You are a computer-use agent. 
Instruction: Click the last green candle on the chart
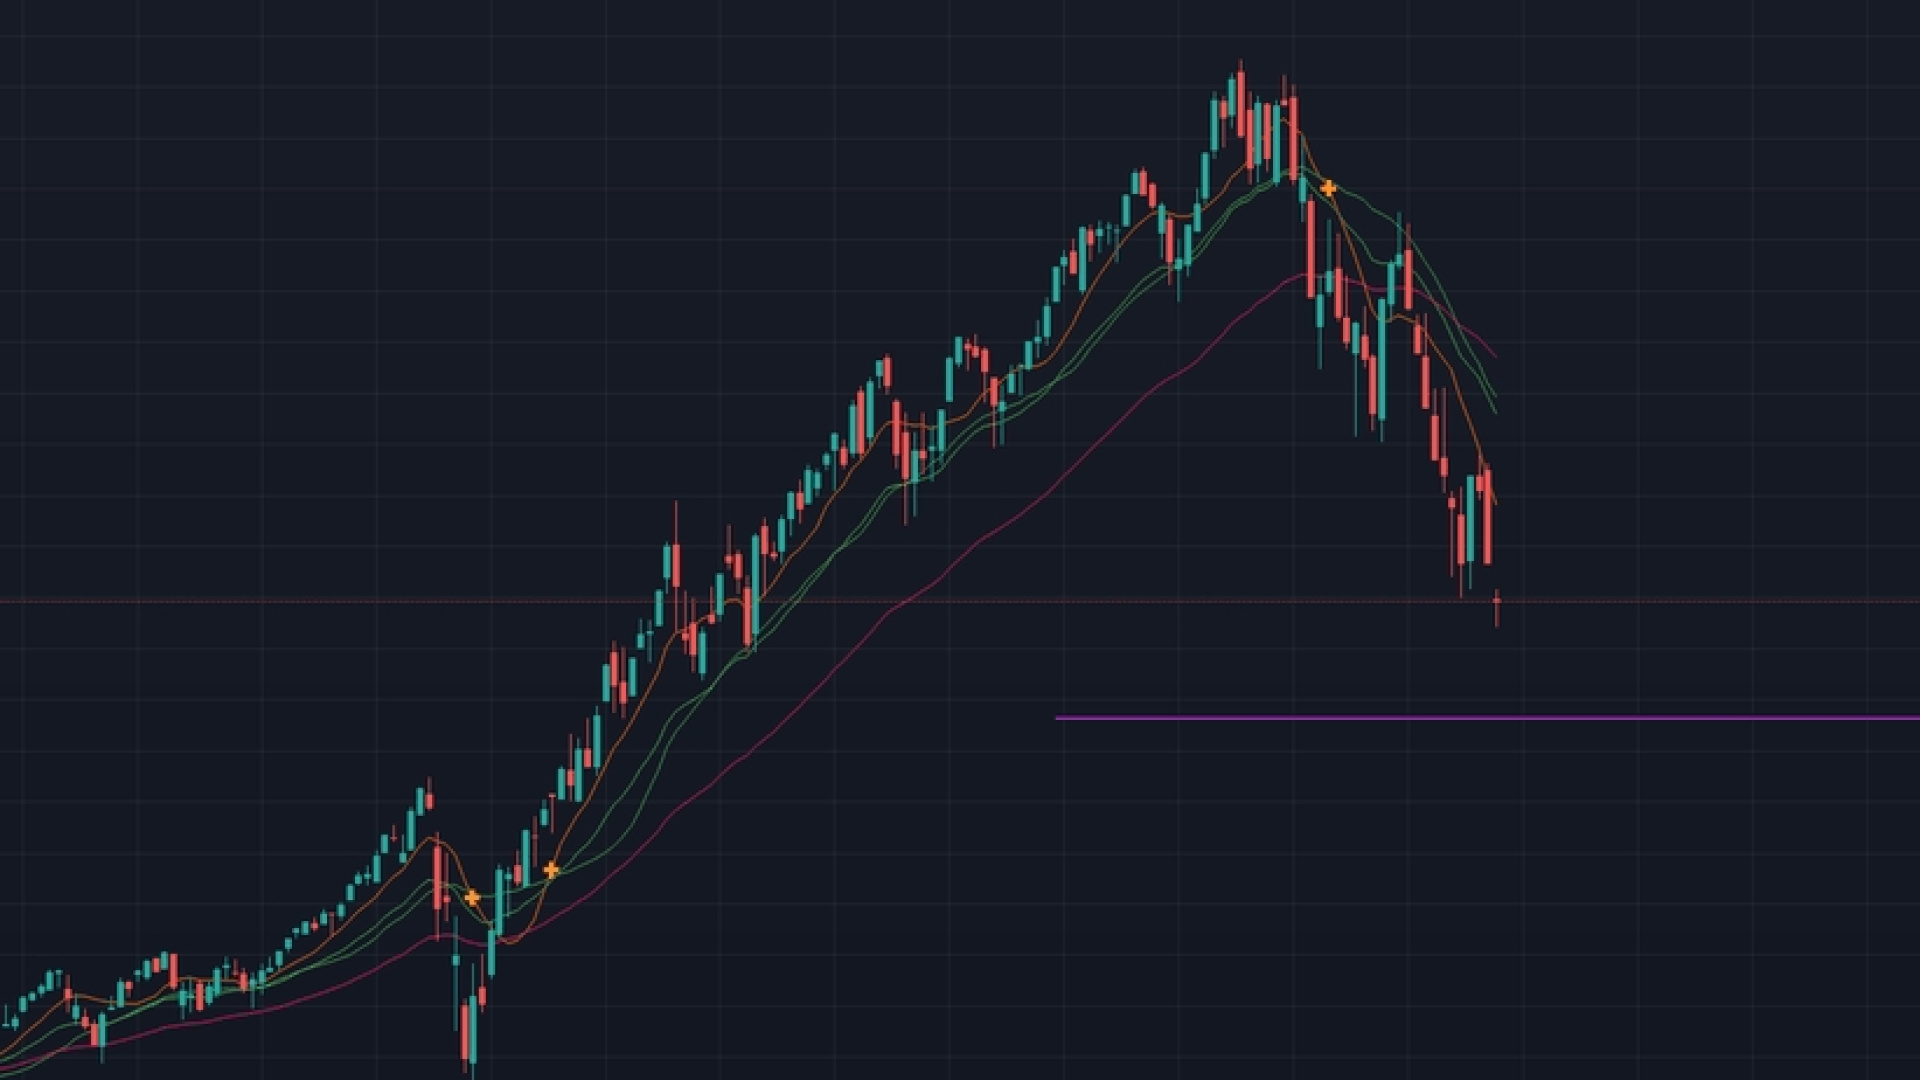[x=1470, y=520]
